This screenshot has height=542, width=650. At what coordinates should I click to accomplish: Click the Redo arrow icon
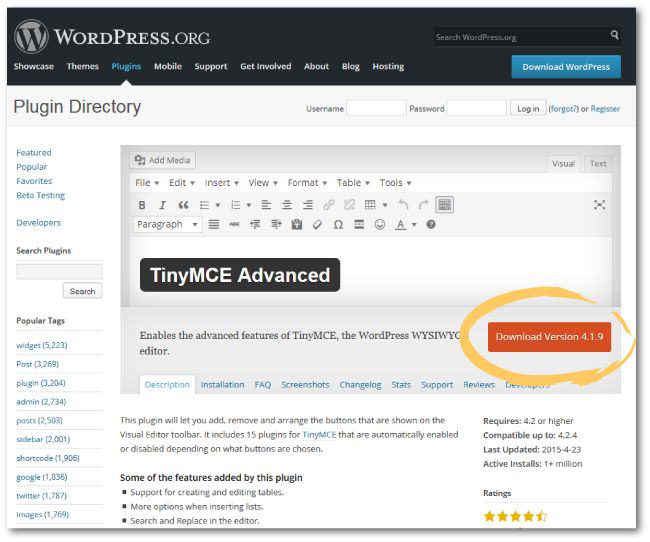[423, 205]
